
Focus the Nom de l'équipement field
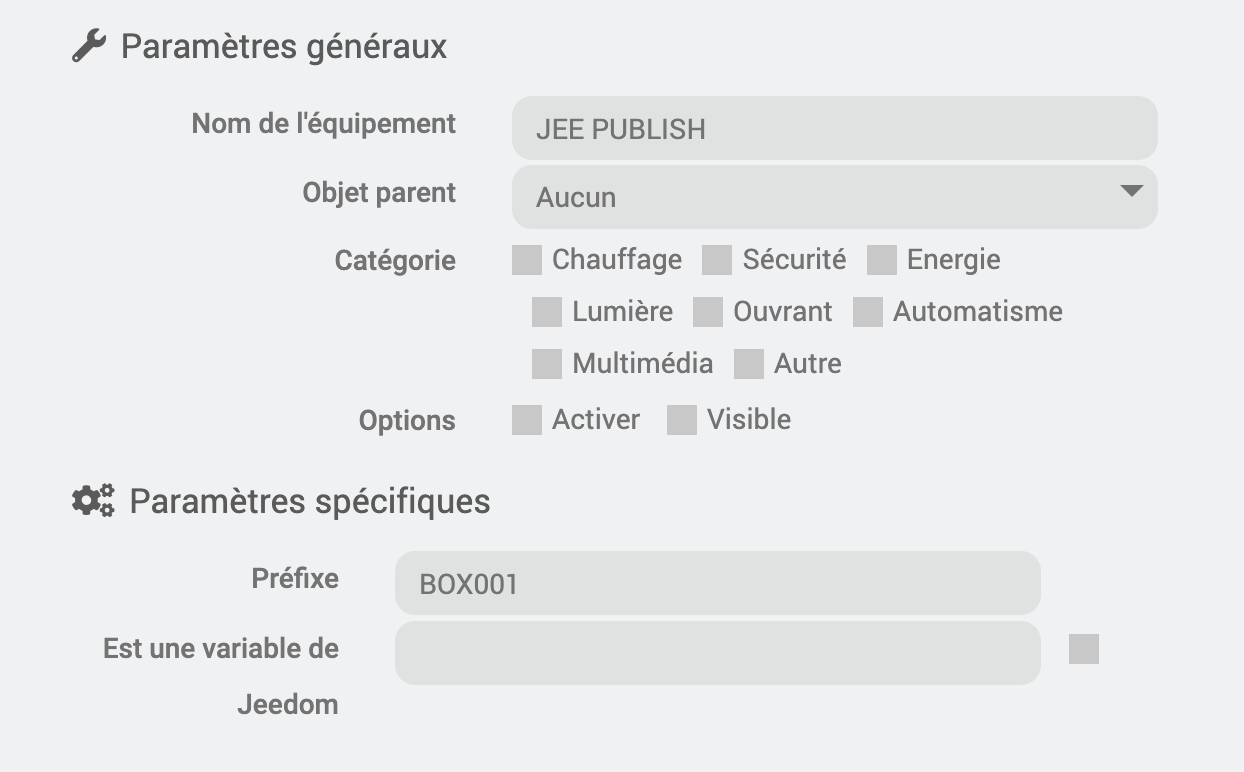(835, 128)
